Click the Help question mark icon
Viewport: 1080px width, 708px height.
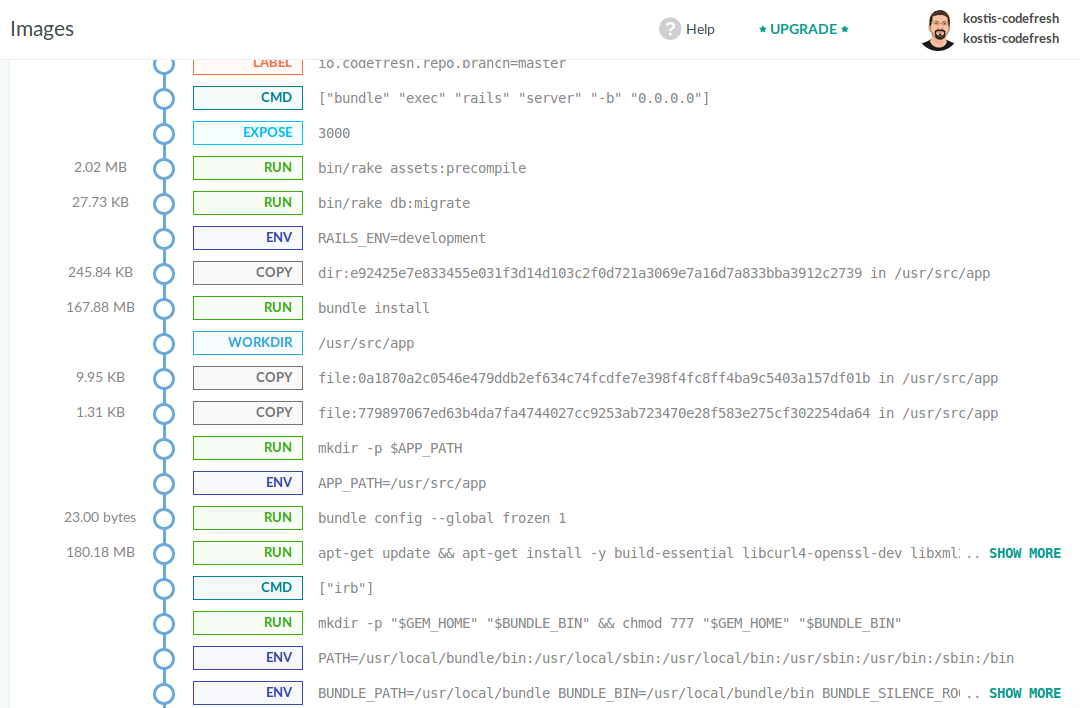tap(670, 29)
